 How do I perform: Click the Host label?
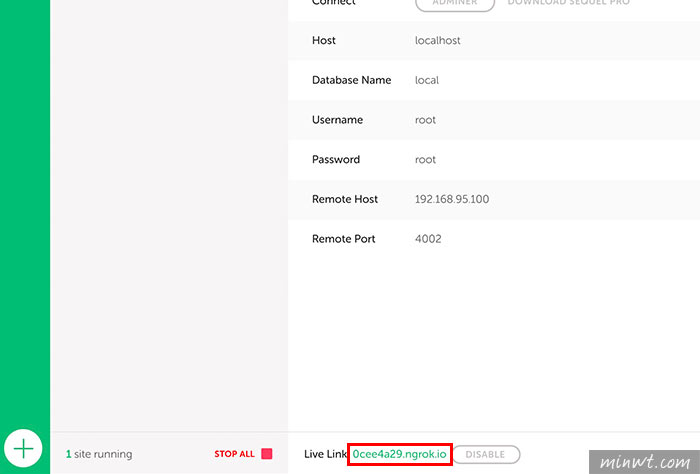coord(324,41)
